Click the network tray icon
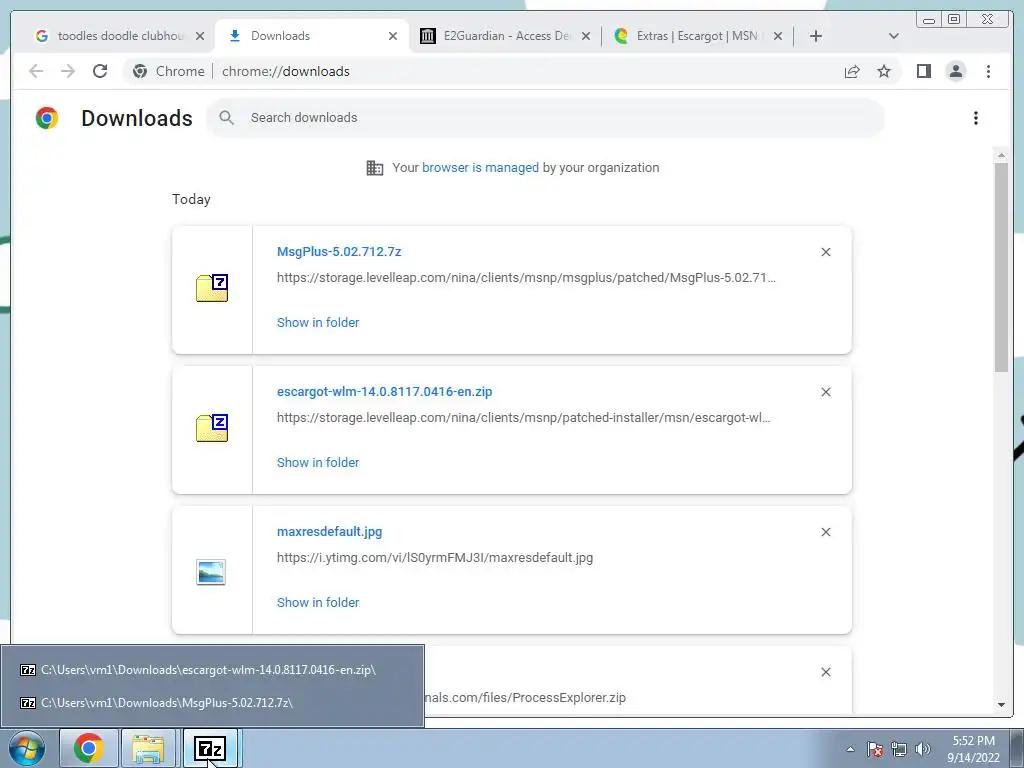The image size is (1024, 768). pyautogui.click(x=899, y=749)
